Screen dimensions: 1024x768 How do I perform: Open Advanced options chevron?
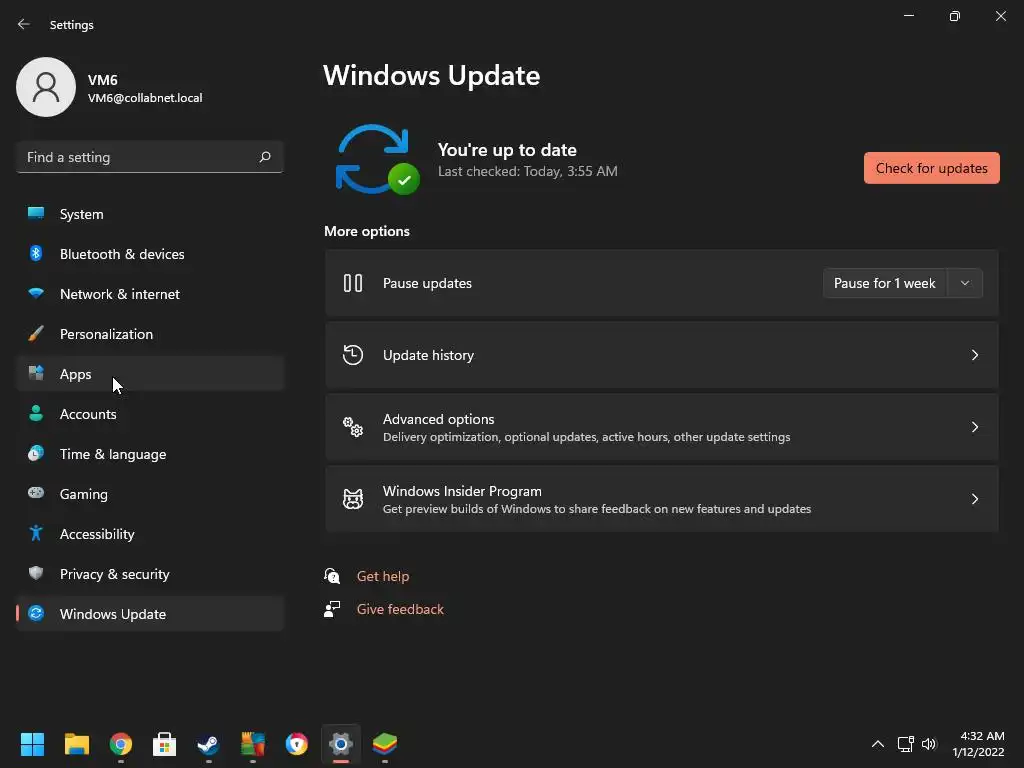974,427
